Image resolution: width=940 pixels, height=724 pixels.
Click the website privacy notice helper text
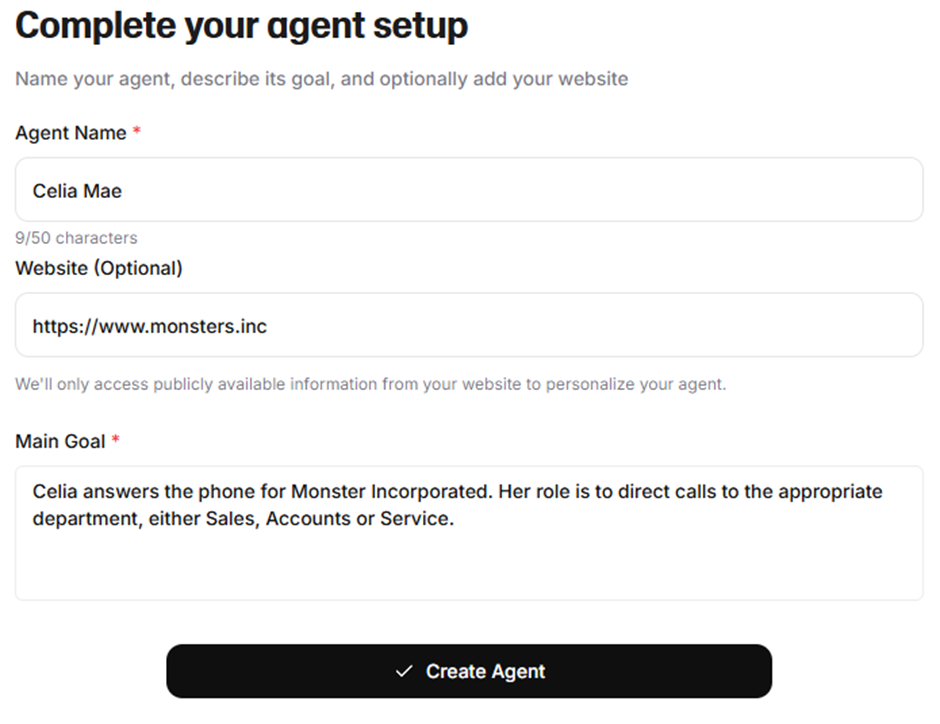pyautogui.click(x=370, y=384)
